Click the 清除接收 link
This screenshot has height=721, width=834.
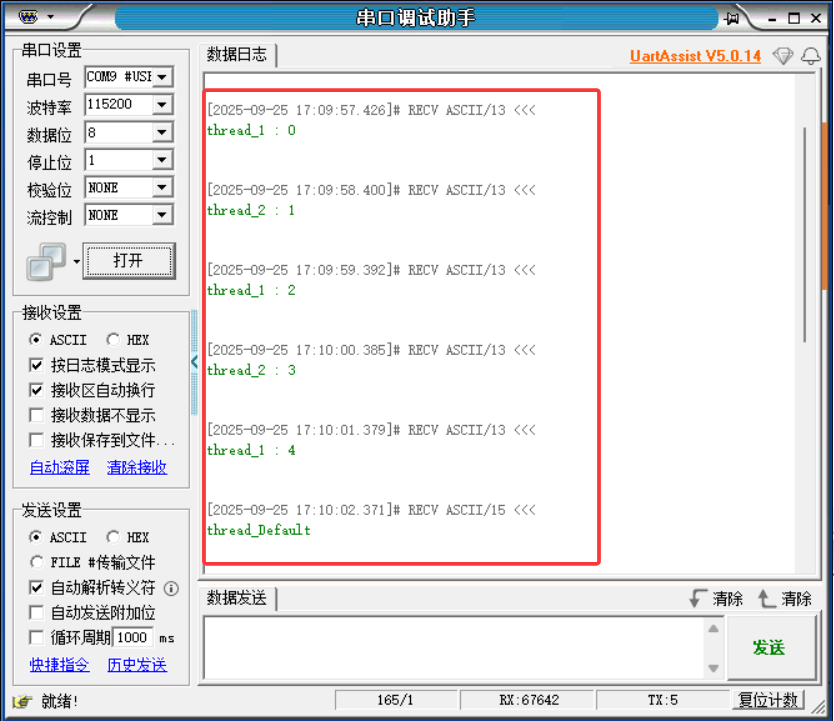tap(137, 468)
